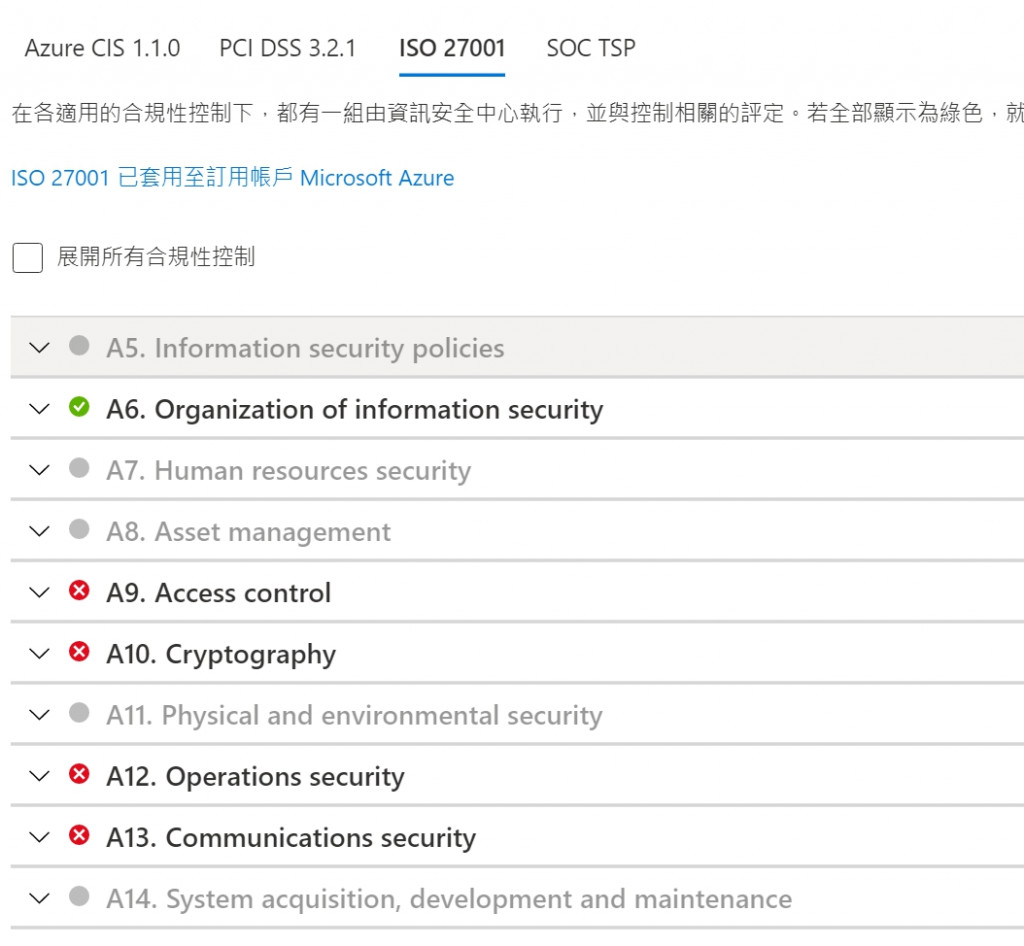The width and height of the screenshot is (1024, 946).
Task: Open the SOC TSP tab
Action: click(591, 48)
